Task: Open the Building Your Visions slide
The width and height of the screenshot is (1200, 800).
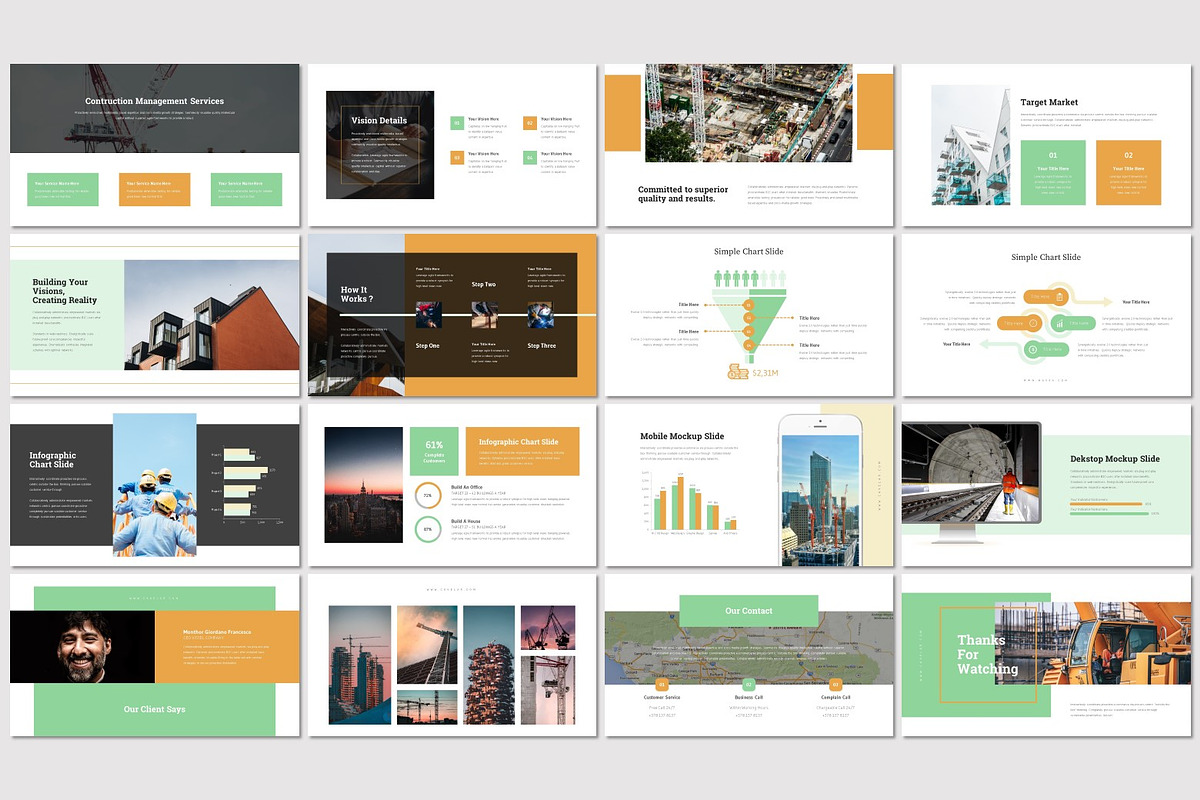Action: coord(154,315)
